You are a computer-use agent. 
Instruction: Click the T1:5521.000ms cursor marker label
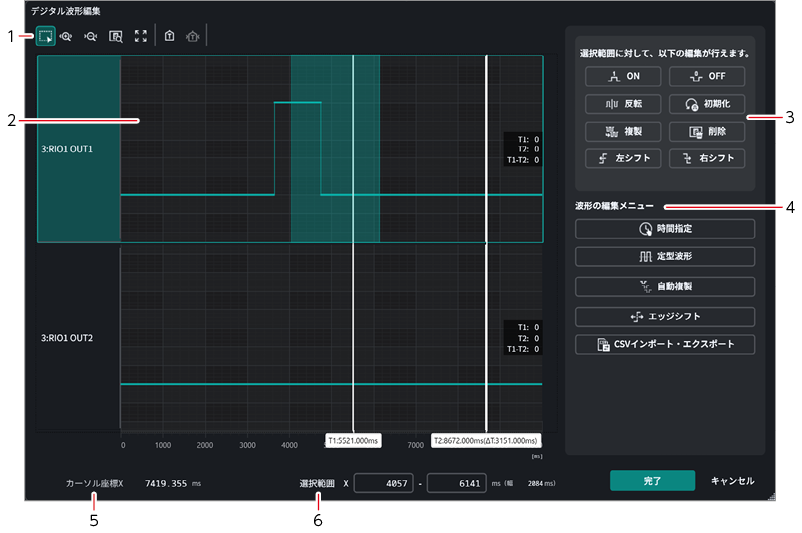(353, 440)
